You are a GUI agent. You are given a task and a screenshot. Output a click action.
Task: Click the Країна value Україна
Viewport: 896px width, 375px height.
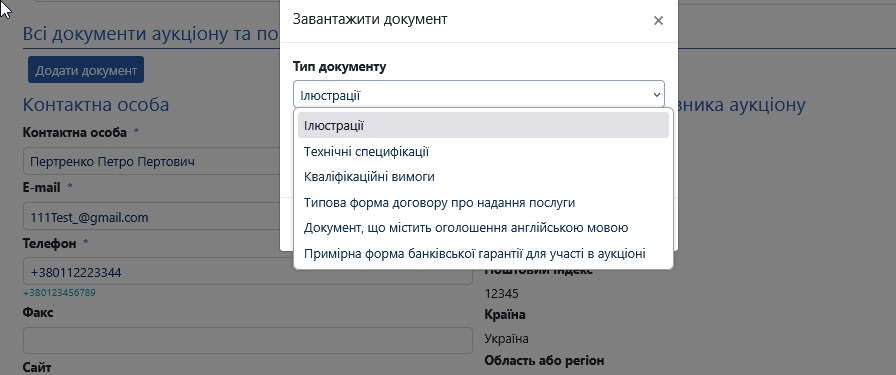pos(506,338)
